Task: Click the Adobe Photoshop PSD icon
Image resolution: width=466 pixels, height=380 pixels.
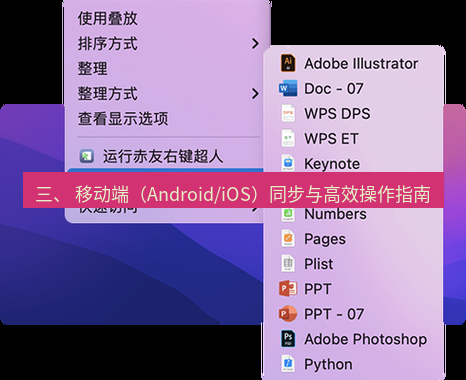Action: pyautogui.click(x=288, y=339)
